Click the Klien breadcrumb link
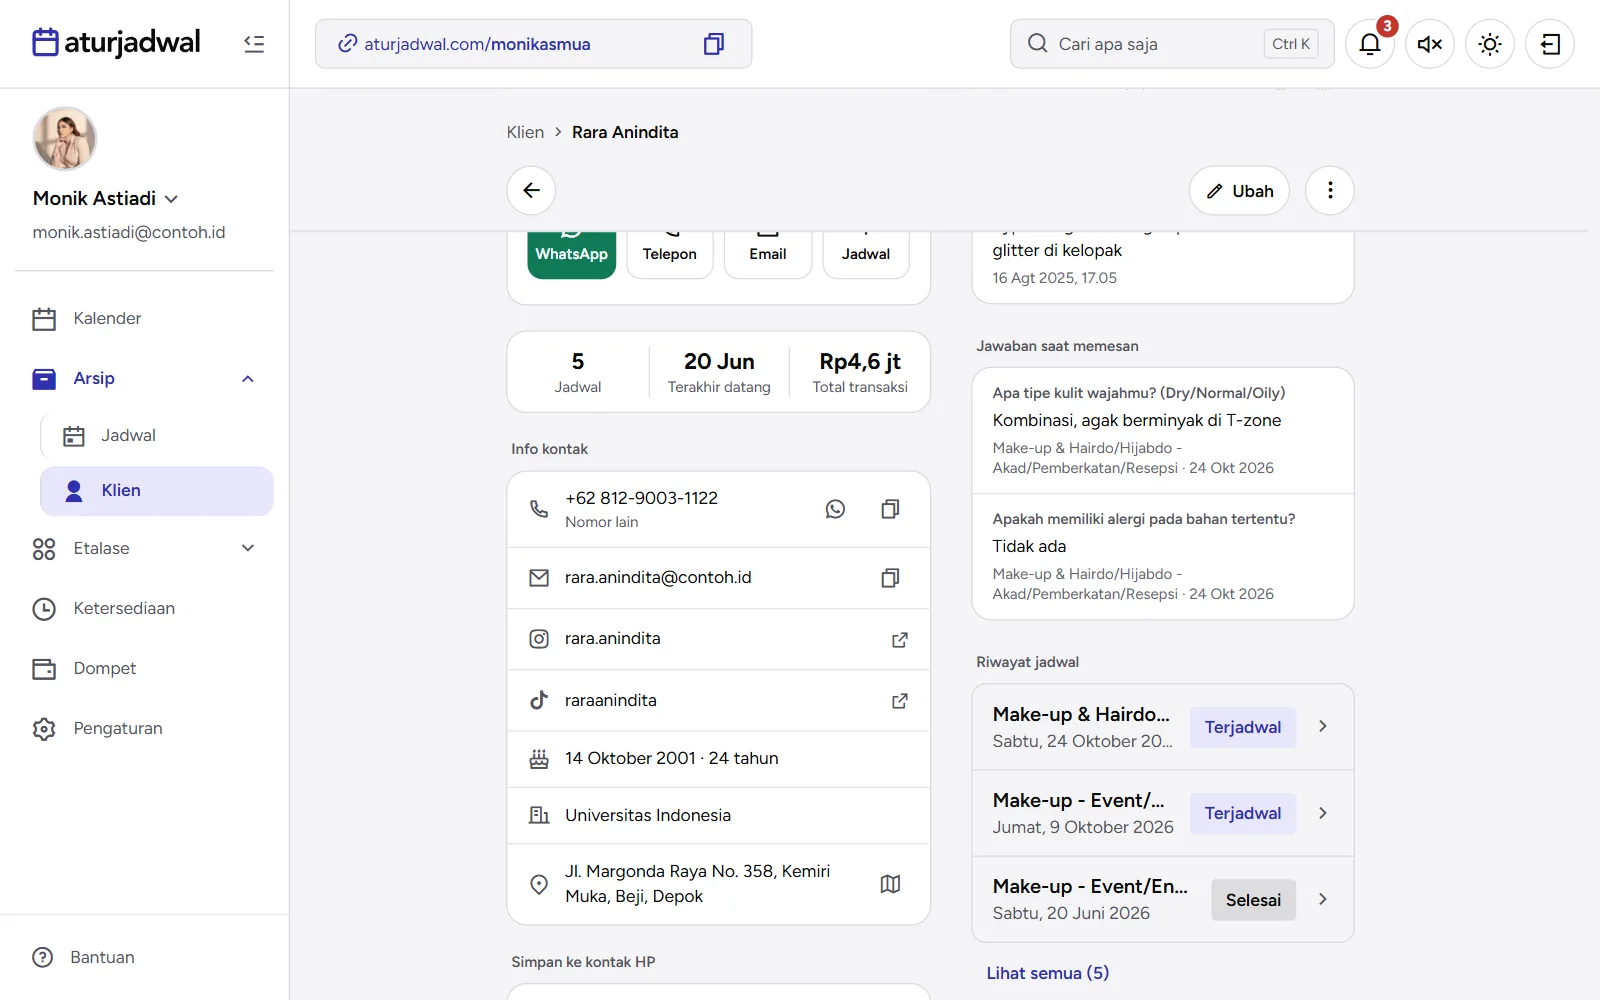This screenshot has height=1000, width=1600. (x=525, y=132)
